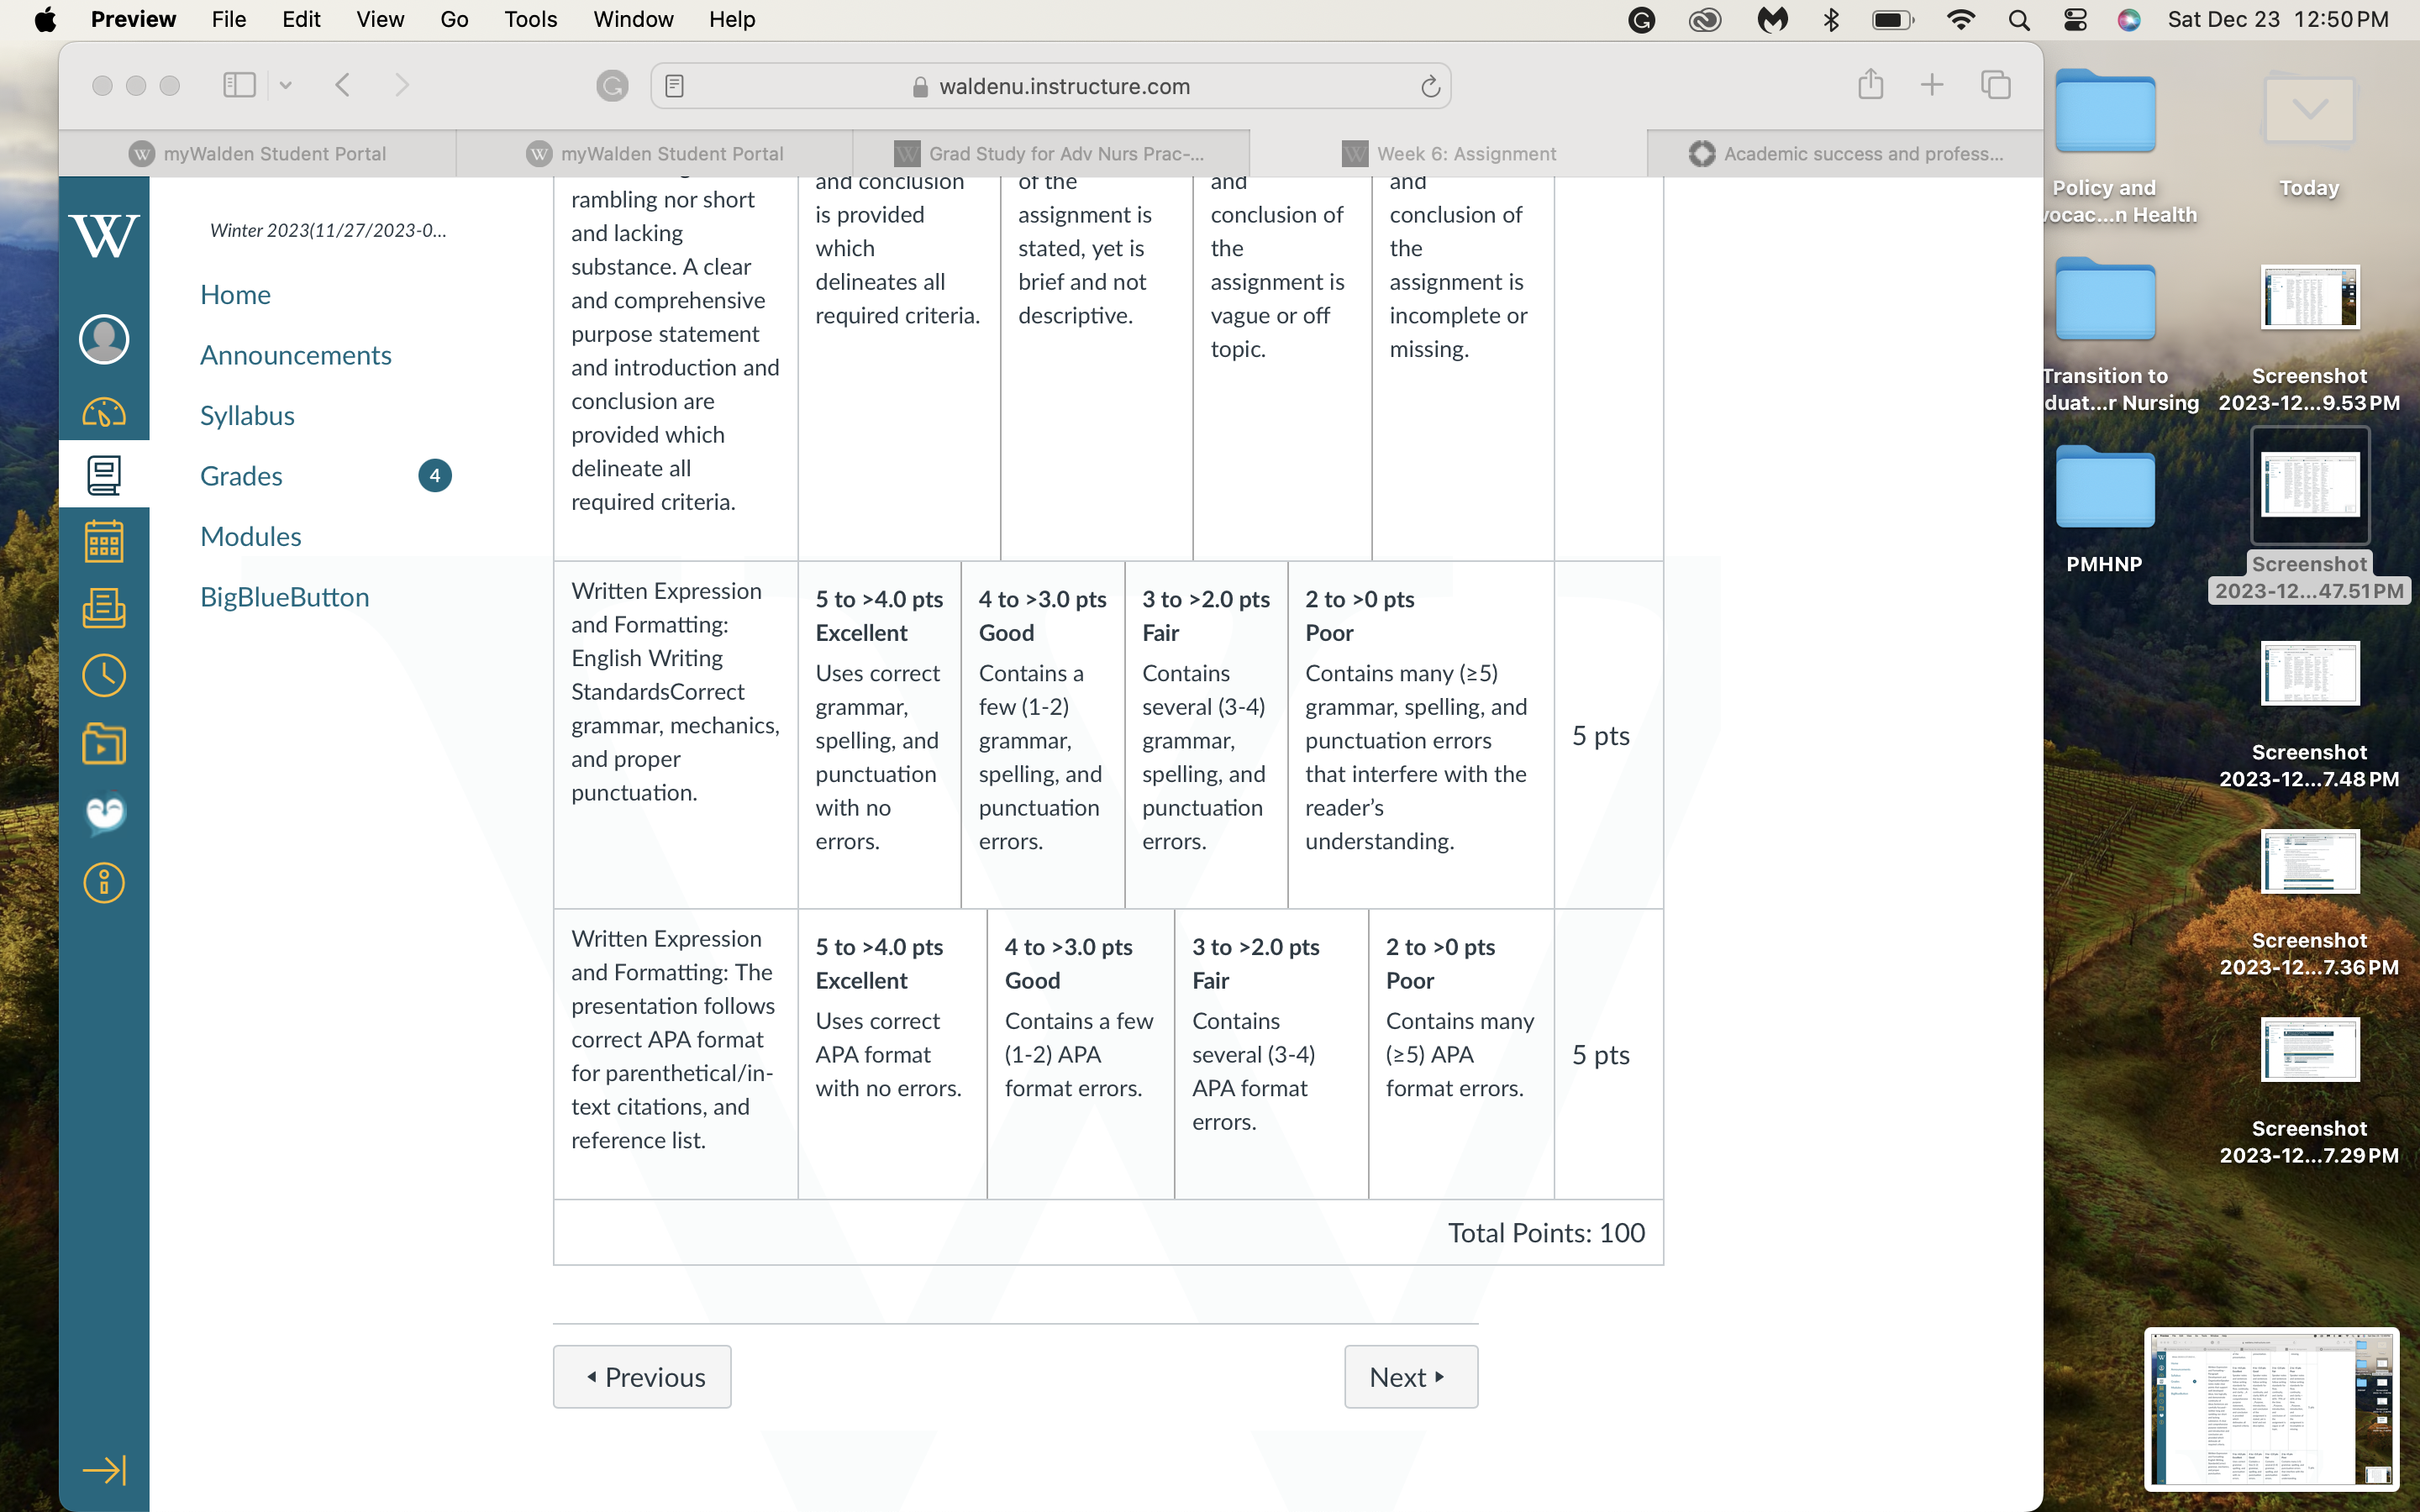
Task: Open the Wi-Fi status menu
Action: click(1961, 20)
